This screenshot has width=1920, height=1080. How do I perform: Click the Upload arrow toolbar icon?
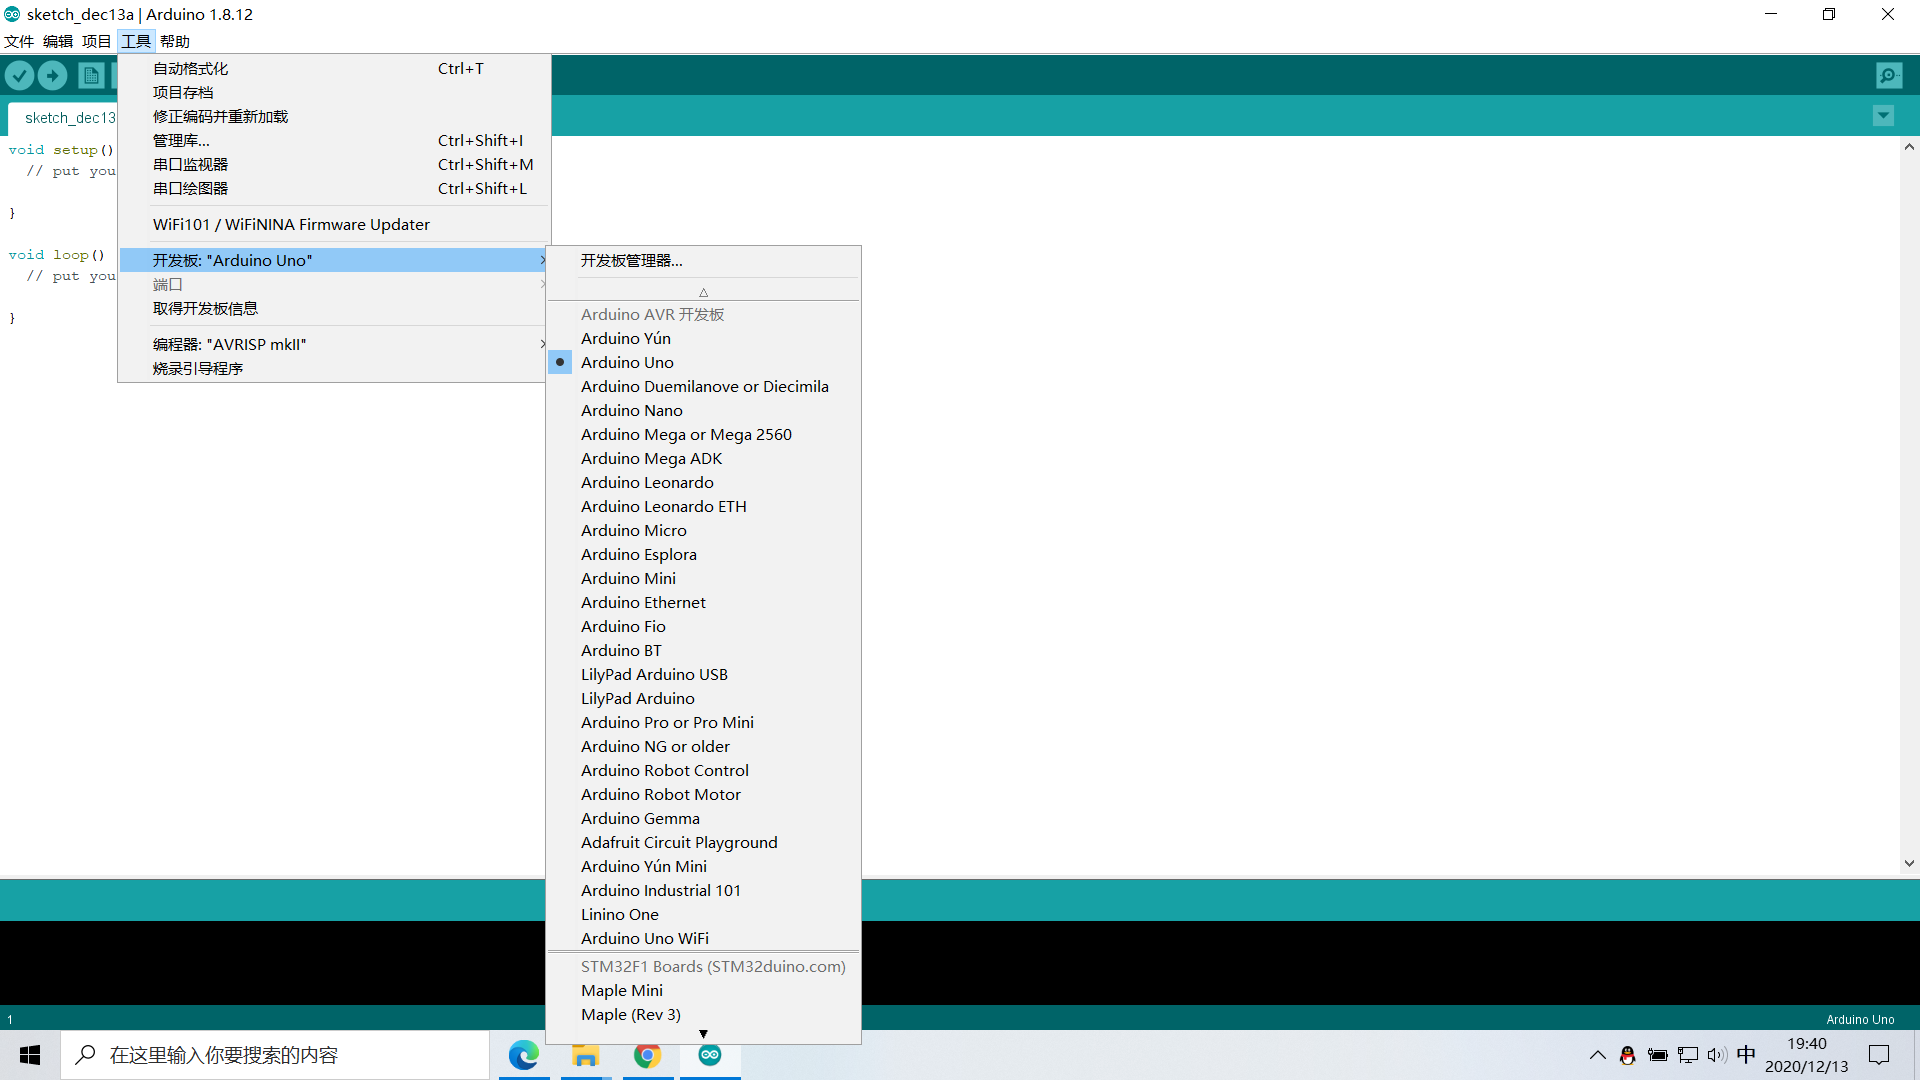click(x=53, y=75)
